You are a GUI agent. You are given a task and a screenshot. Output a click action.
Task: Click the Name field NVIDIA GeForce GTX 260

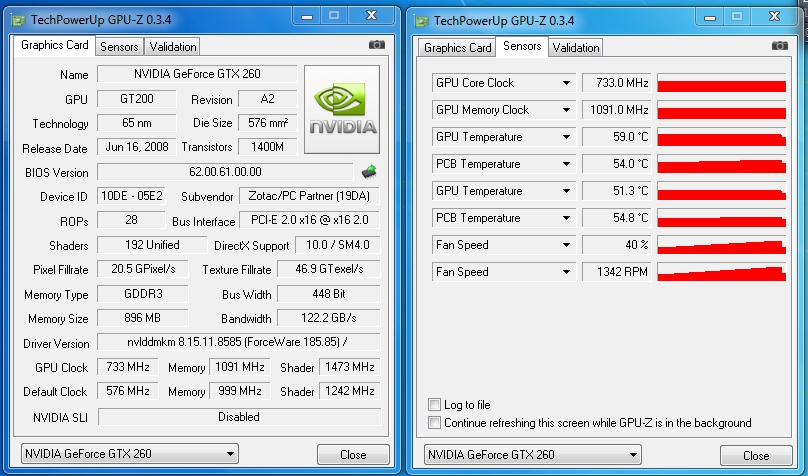point(197,74)
